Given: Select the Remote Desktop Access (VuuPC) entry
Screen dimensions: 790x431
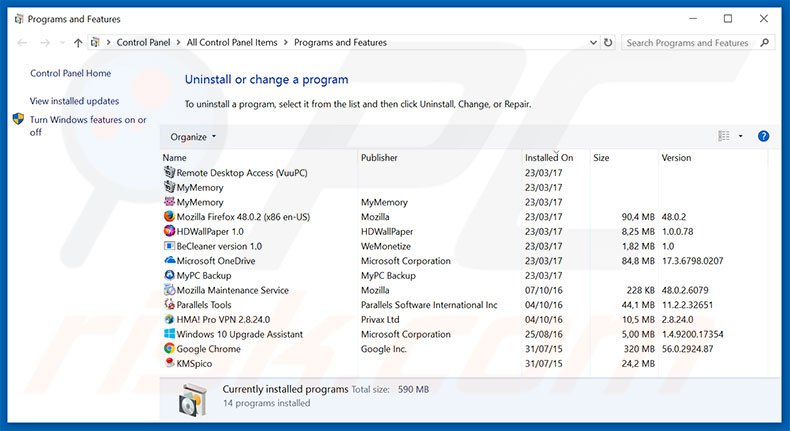Looking at the screenshot, I should pyautogui.click(x=242, y=172).
